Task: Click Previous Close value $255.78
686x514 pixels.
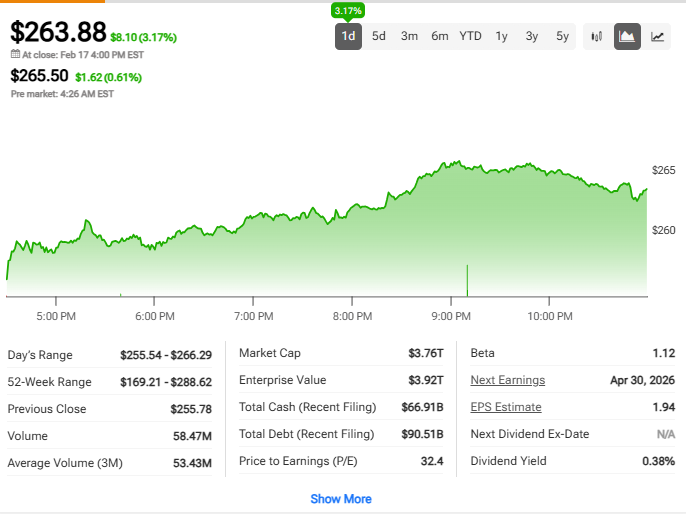Action: [191, 409]
